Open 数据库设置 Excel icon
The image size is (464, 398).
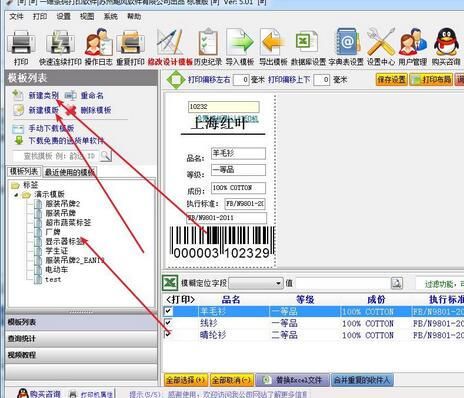(307, 42)
